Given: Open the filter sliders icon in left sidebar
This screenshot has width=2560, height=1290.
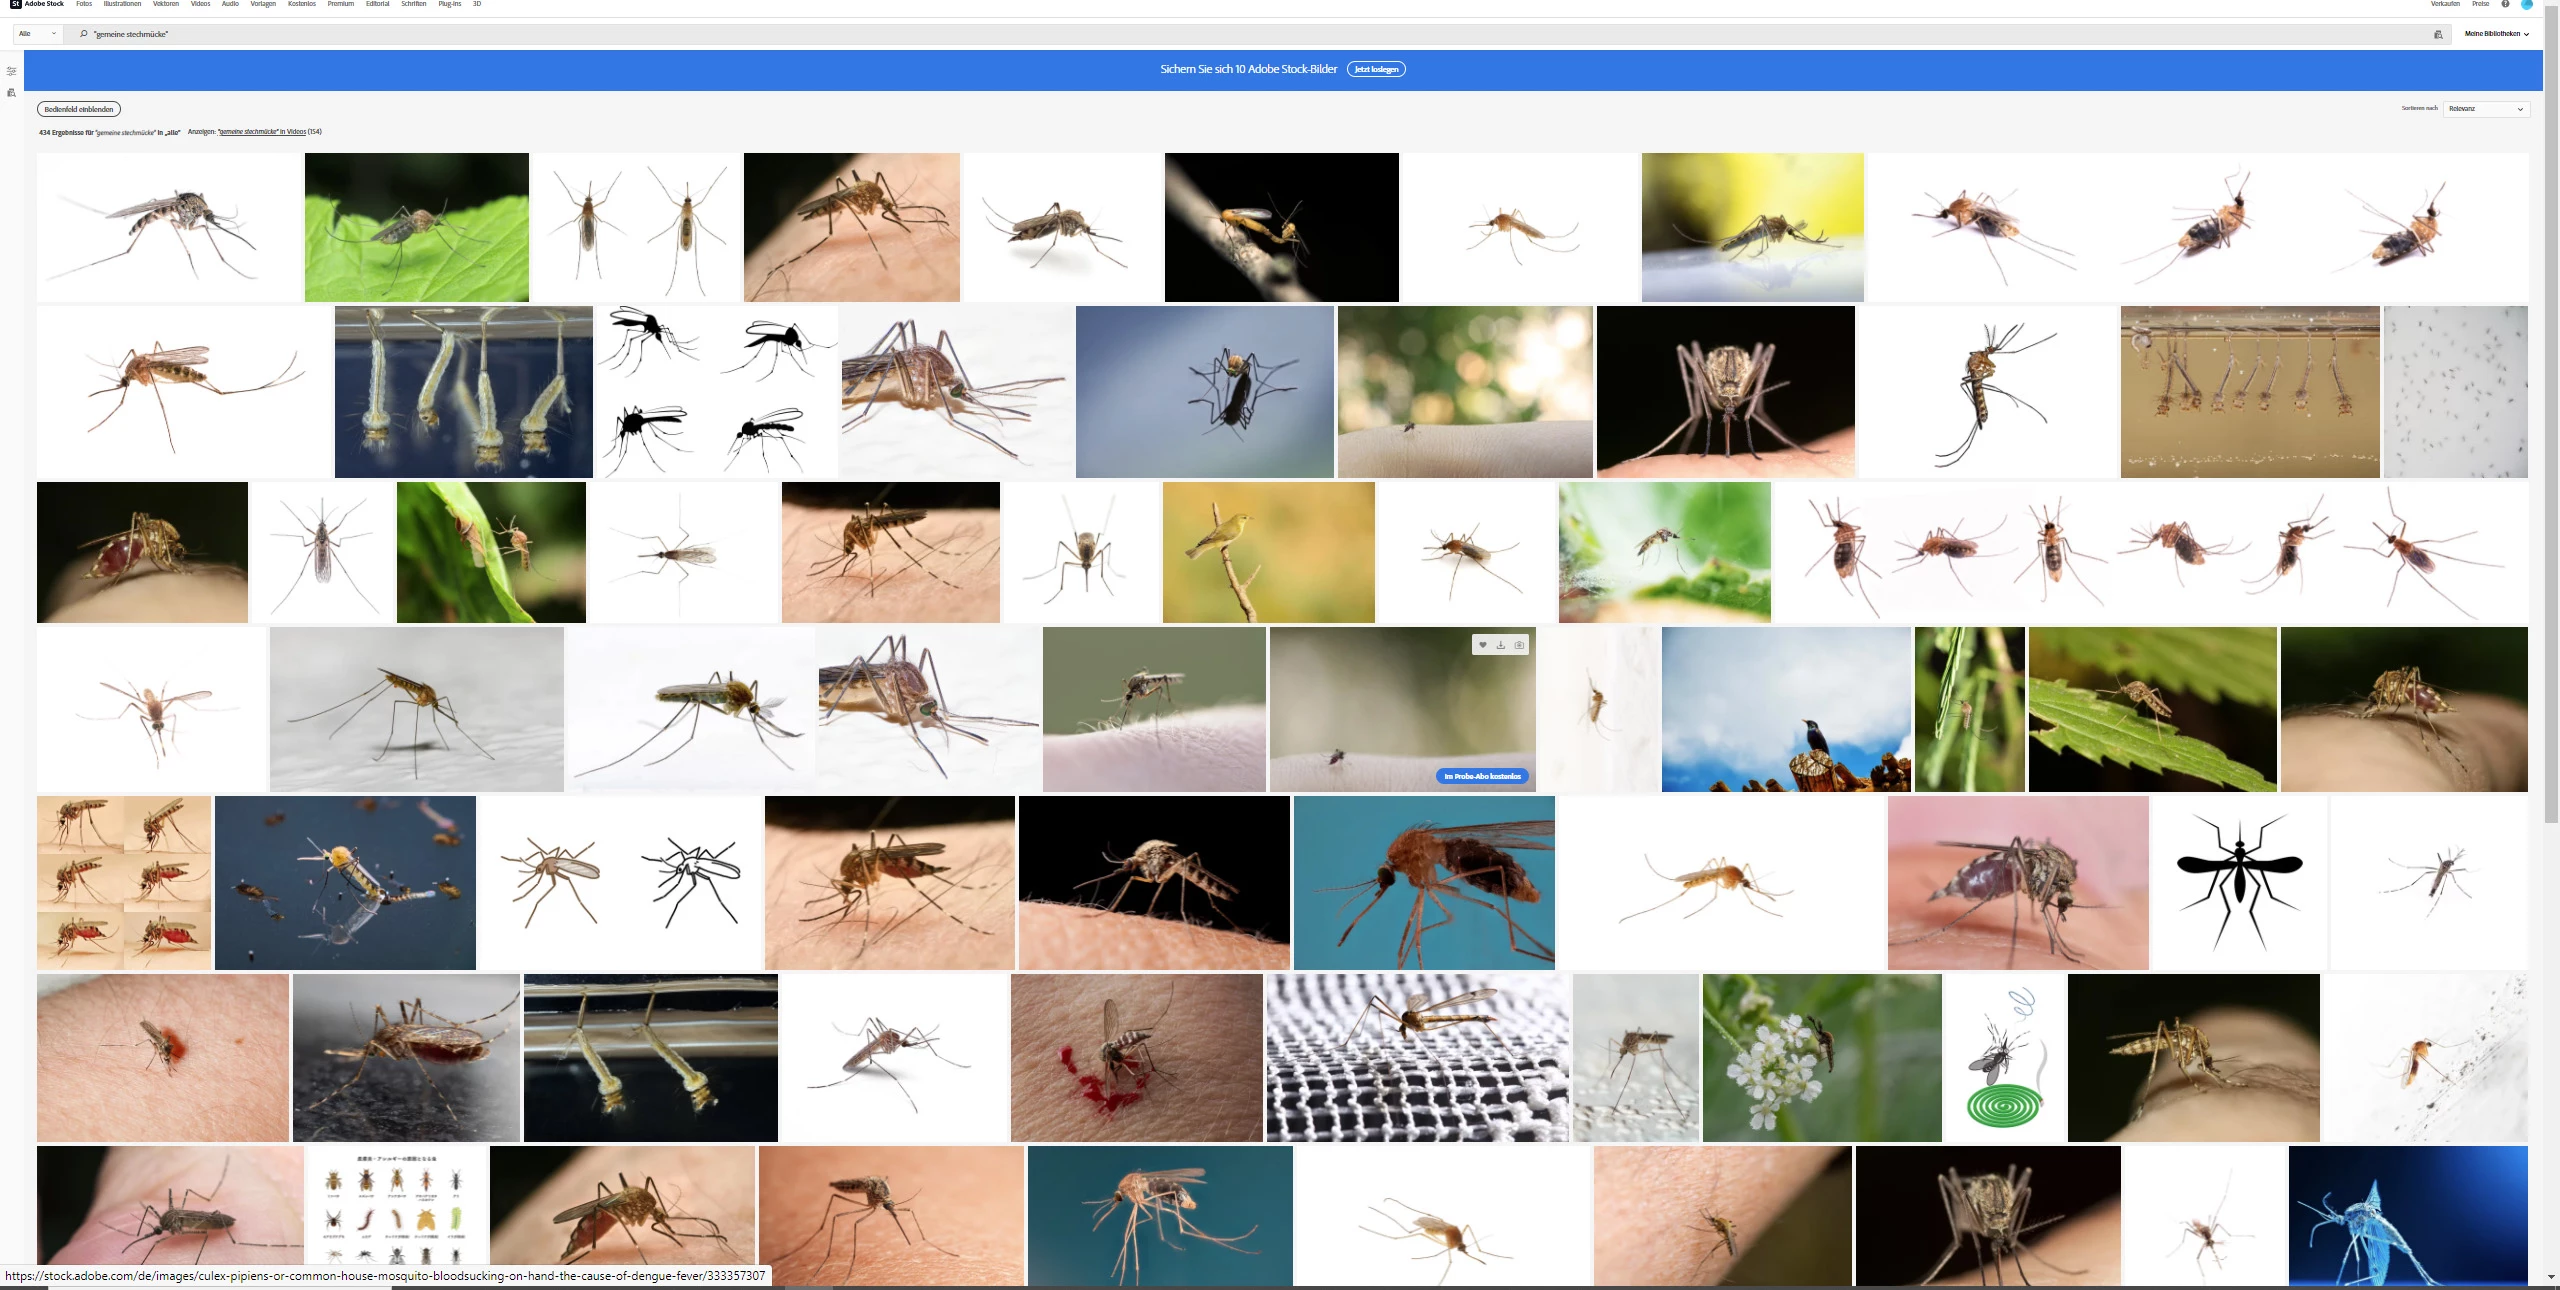Looking at the screenshot, I should coord(11,71).
